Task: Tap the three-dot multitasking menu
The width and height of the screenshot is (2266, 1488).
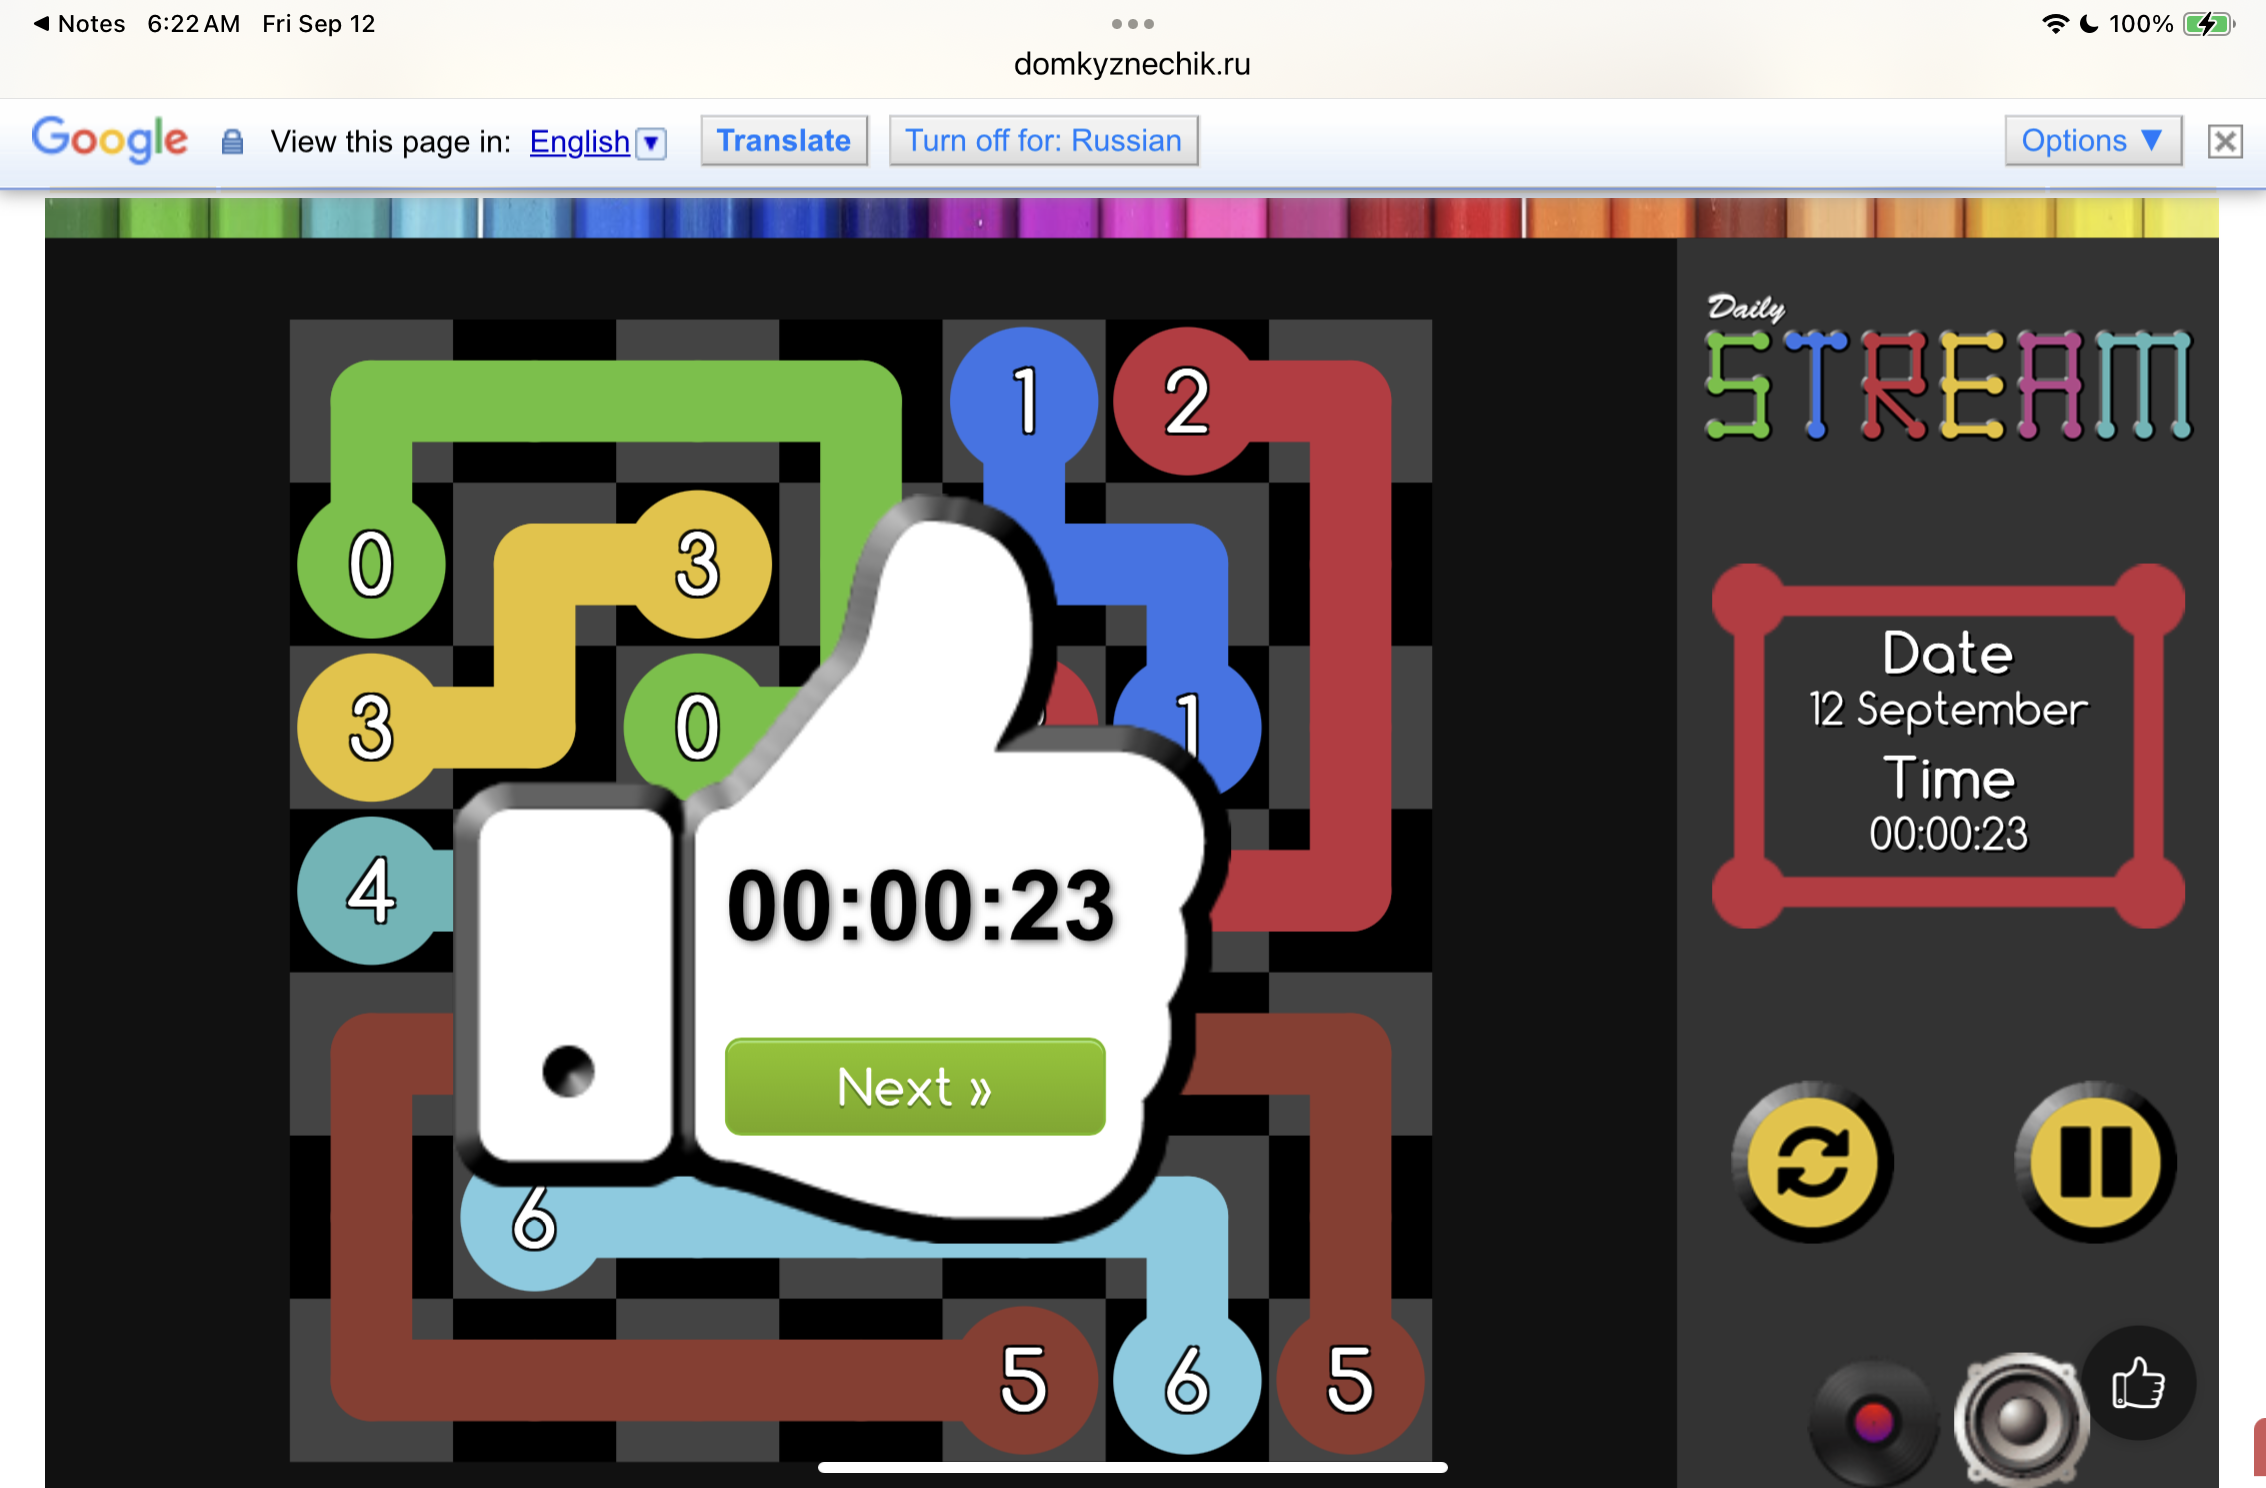Action: pyautogui.click(x=1132, y=24)
